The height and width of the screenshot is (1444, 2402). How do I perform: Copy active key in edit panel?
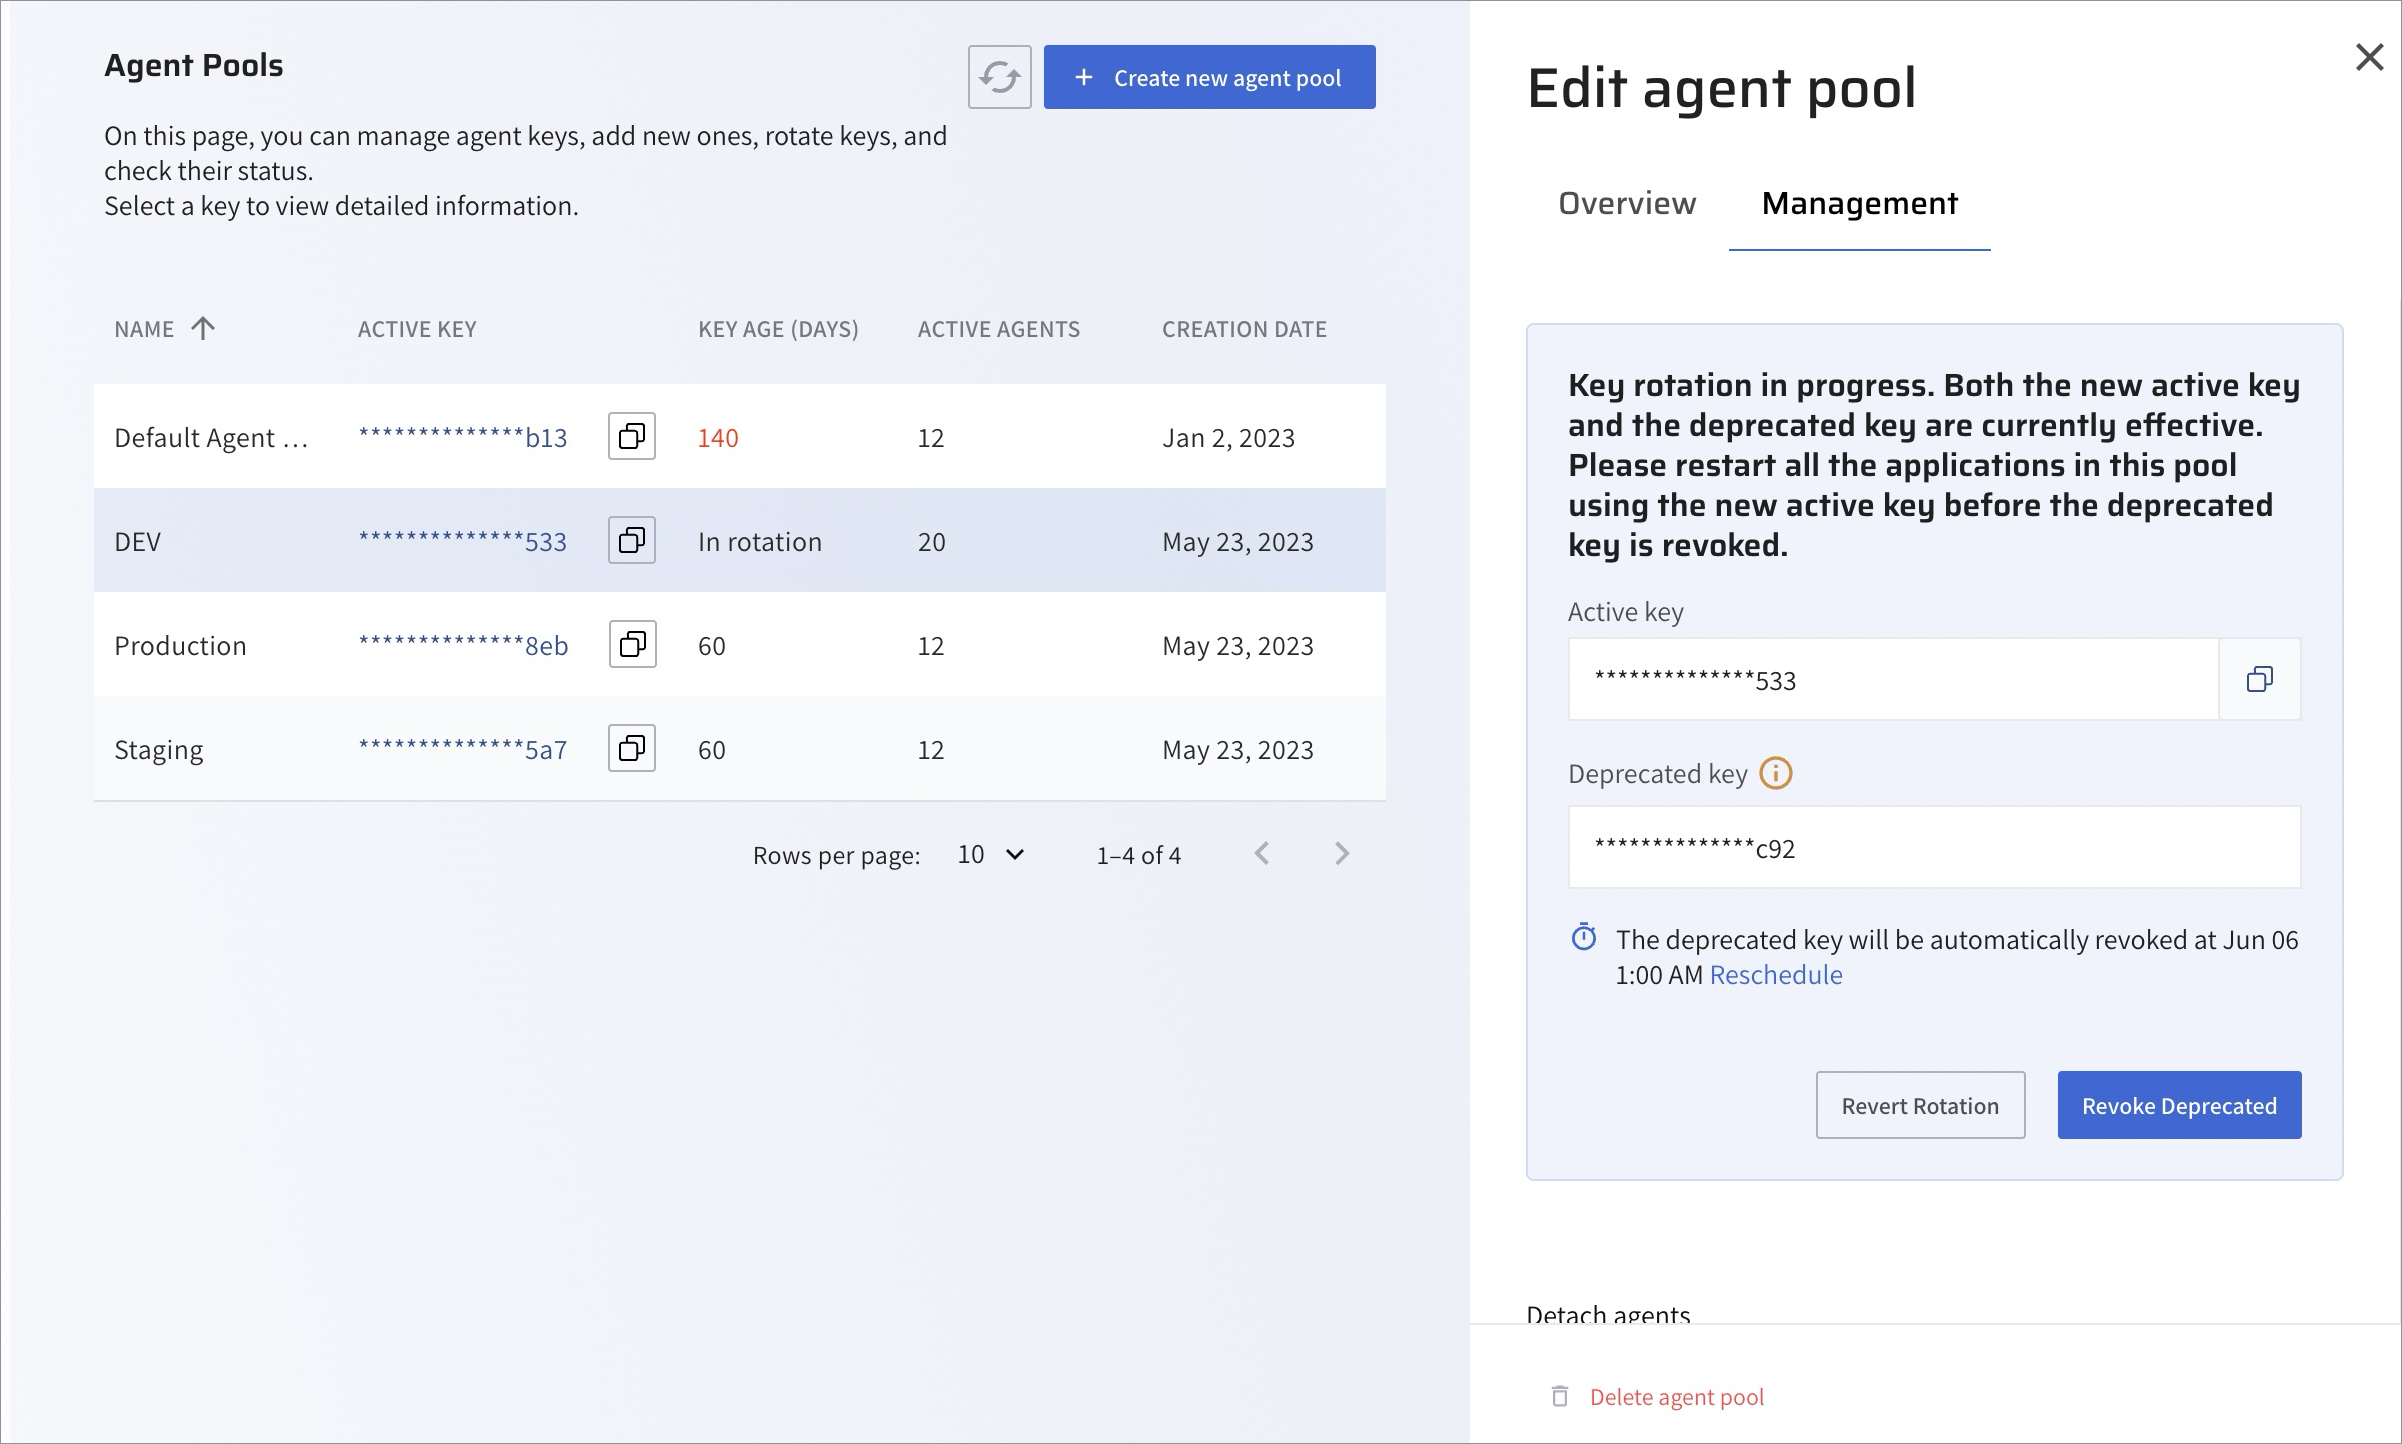2259,680
